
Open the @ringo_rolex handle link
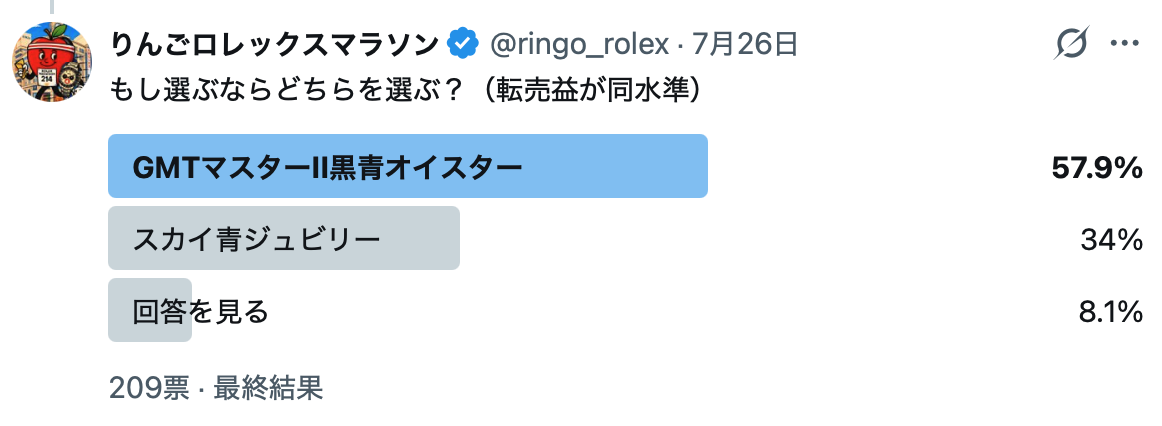579,45
